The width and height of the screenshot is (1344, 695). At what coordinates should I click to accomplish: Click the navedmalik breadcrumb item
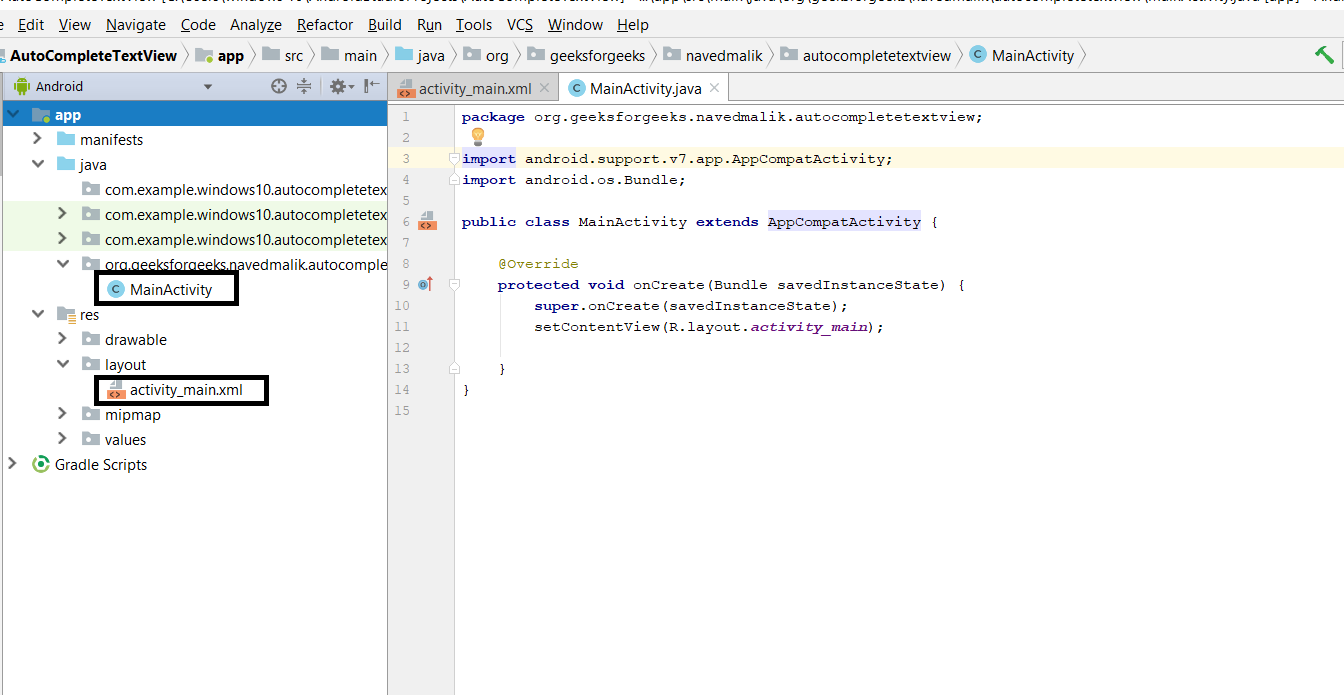(x=712, y=55)
